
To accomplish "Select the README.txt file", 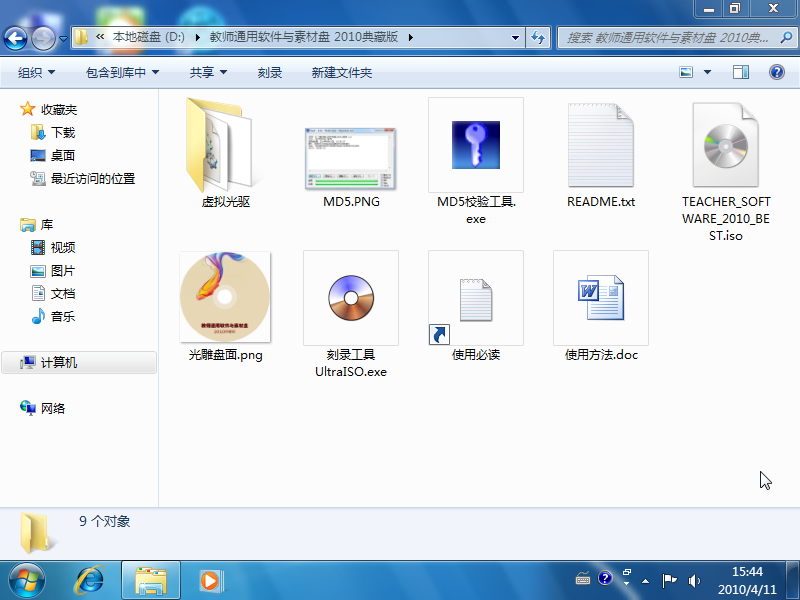I will pyautogui.click(x=601, y=145).
